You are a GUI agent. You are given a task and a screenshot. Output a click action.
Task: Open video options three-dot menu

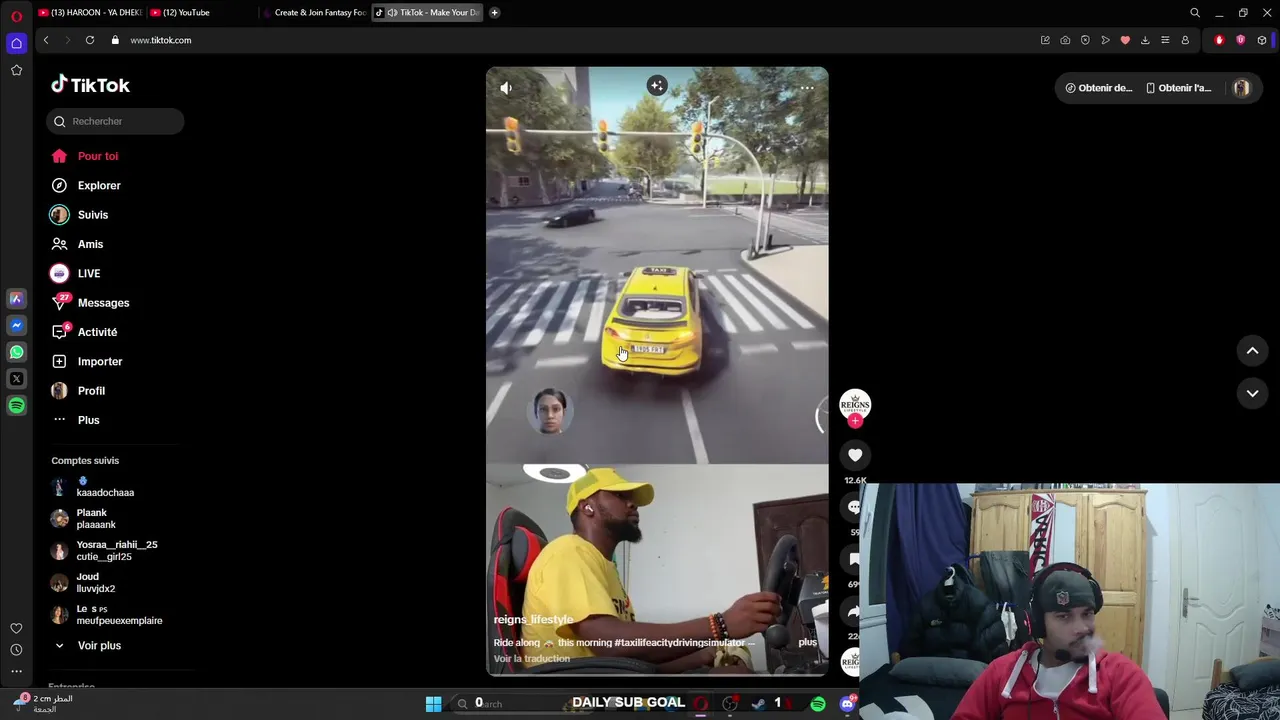point(807,88)
